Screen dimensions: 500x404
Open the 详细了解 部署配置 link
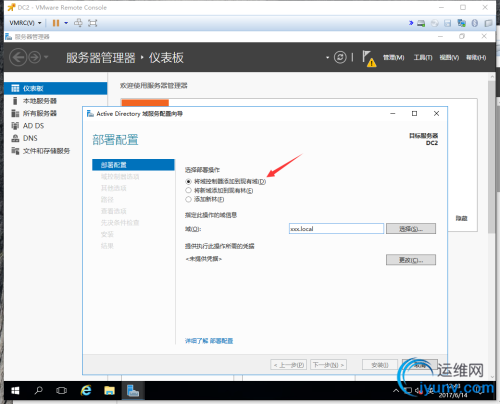pyautogui.click(x=209, y=341)
